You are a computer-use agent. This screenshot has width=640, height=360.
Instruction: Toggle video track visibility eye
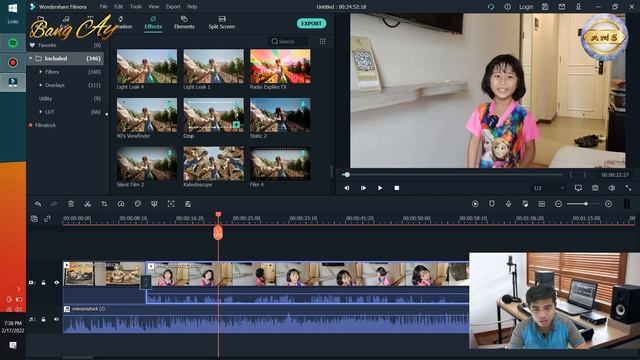click(x=56, y=282)
